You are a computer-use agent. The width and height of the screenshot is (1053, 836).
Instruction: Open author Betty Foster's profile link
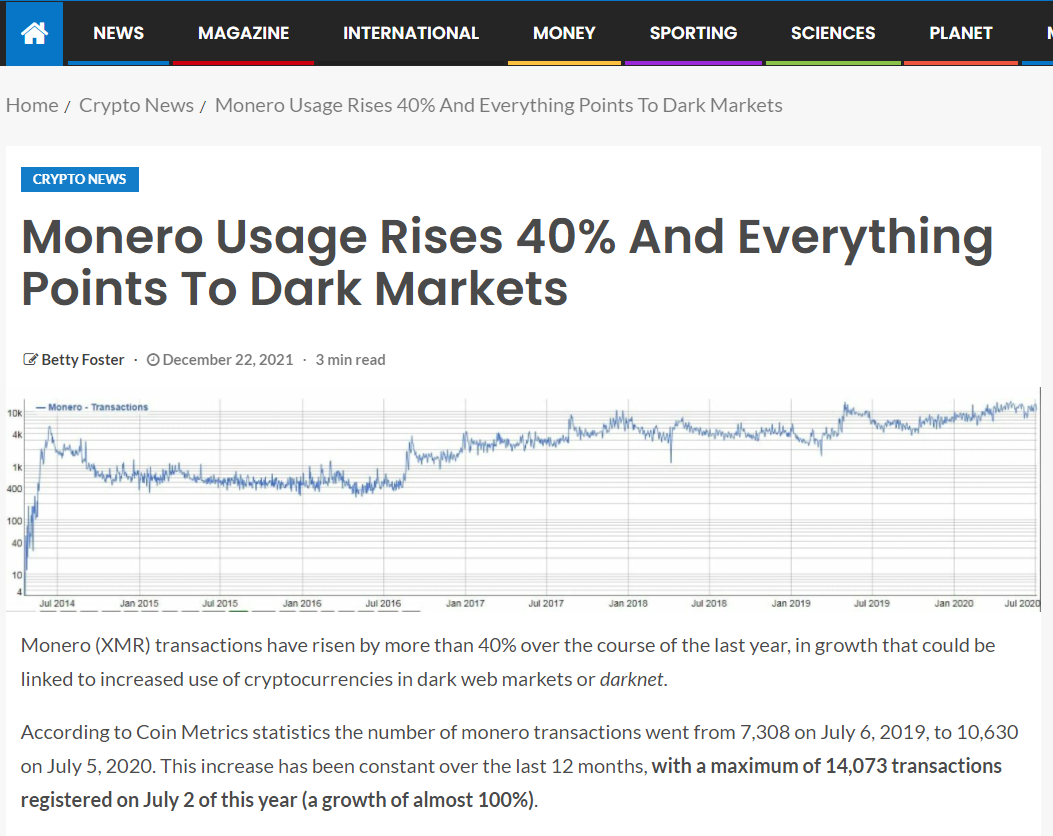click(x=83, y=360)
